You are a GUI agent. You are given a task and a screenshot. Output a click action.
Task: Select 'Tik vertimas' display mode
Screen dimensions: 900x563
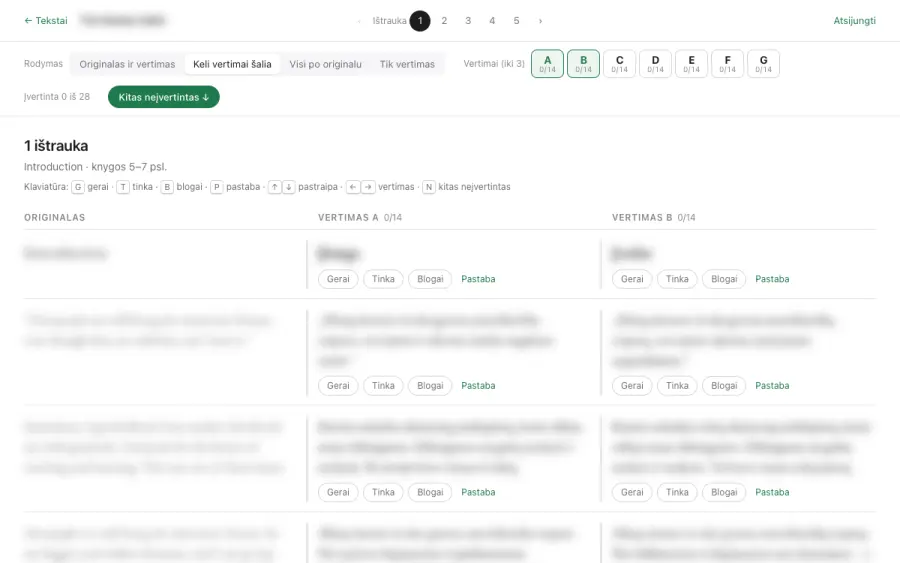point(407,64)
